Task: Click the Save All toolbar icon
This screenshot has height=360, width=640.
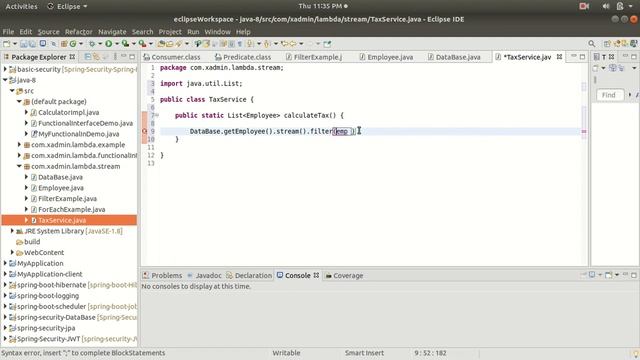Action: click(x=32, y=44)
